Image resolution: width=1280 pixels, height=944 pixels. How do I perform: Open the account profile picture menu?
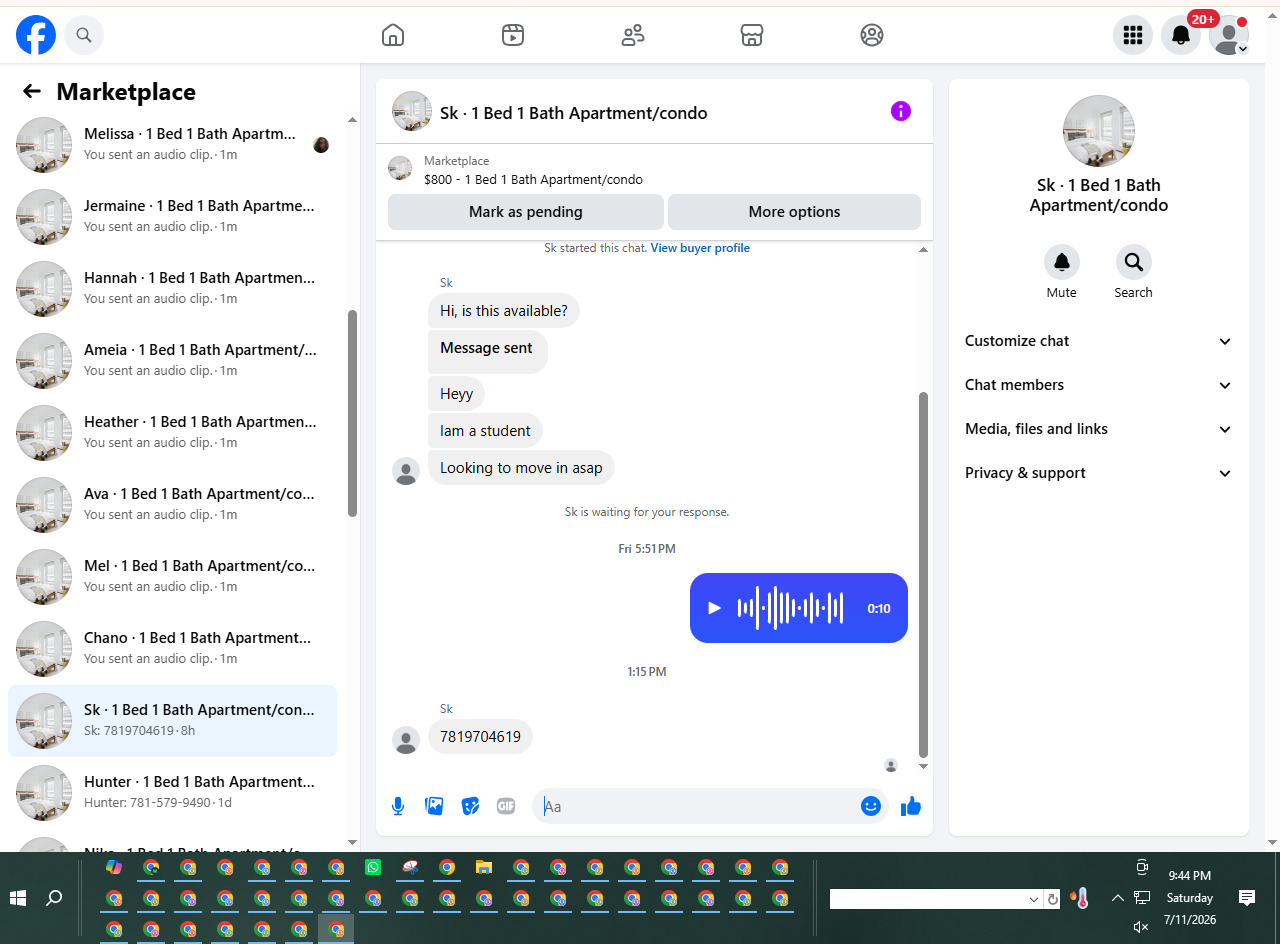point(1229,36)
